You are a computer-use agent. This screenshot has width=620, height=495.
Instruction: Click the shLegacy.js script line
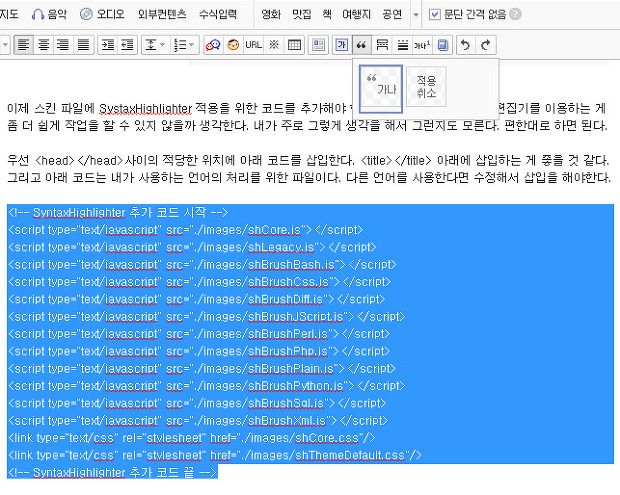click(x=192, y=247)
